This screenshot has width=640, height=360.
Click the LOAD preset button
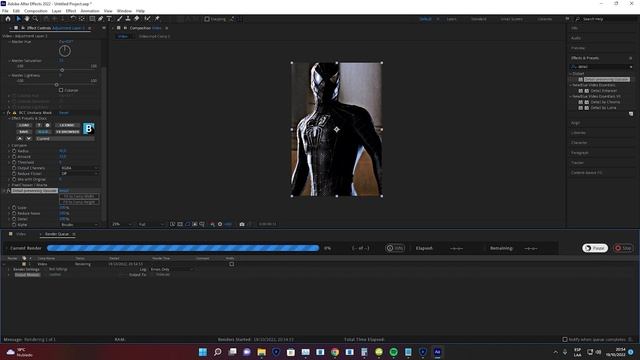[24, 125]
